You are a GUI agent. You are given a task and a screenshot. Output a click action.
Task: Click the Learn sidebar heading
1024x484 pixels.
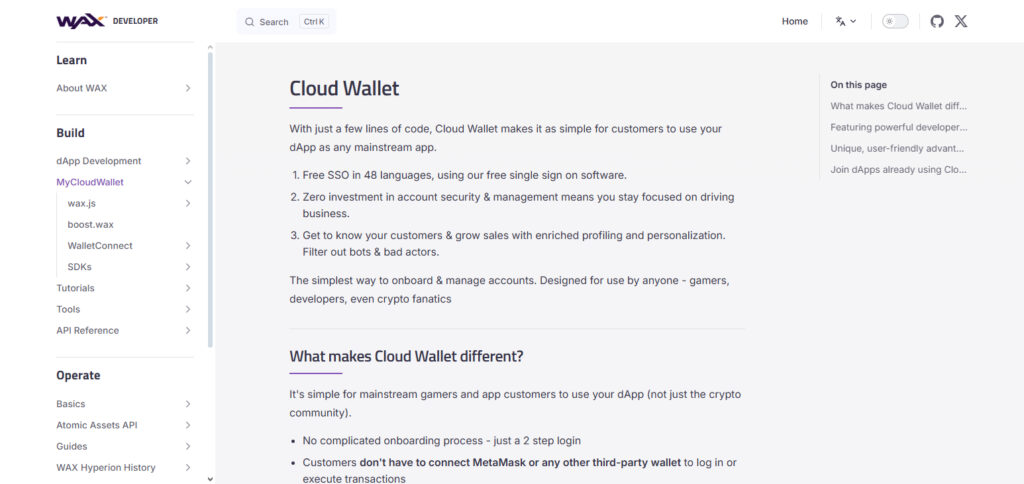71,60
